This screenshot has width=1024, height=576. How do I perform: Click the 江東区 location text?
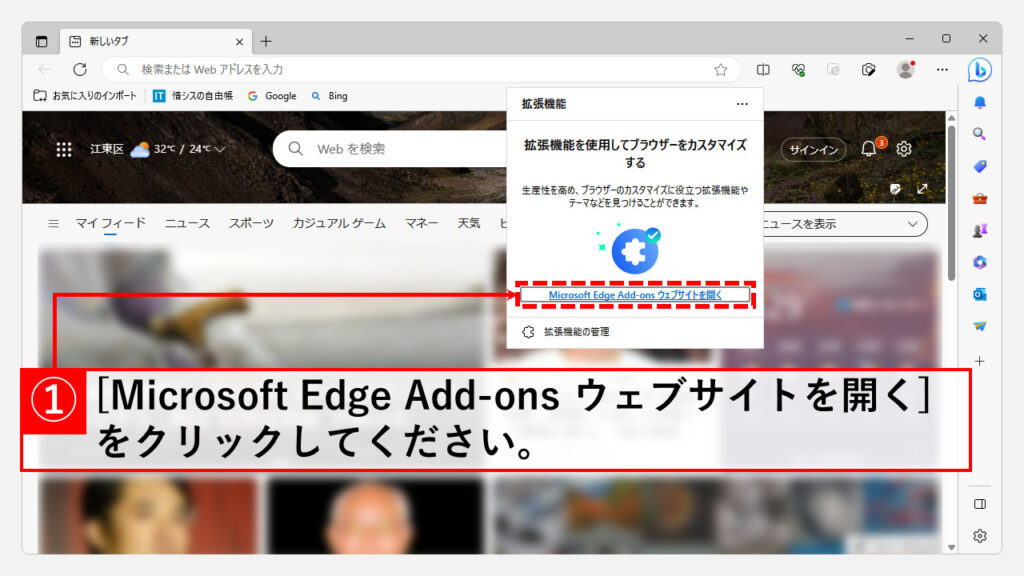(x=106, y=149)
